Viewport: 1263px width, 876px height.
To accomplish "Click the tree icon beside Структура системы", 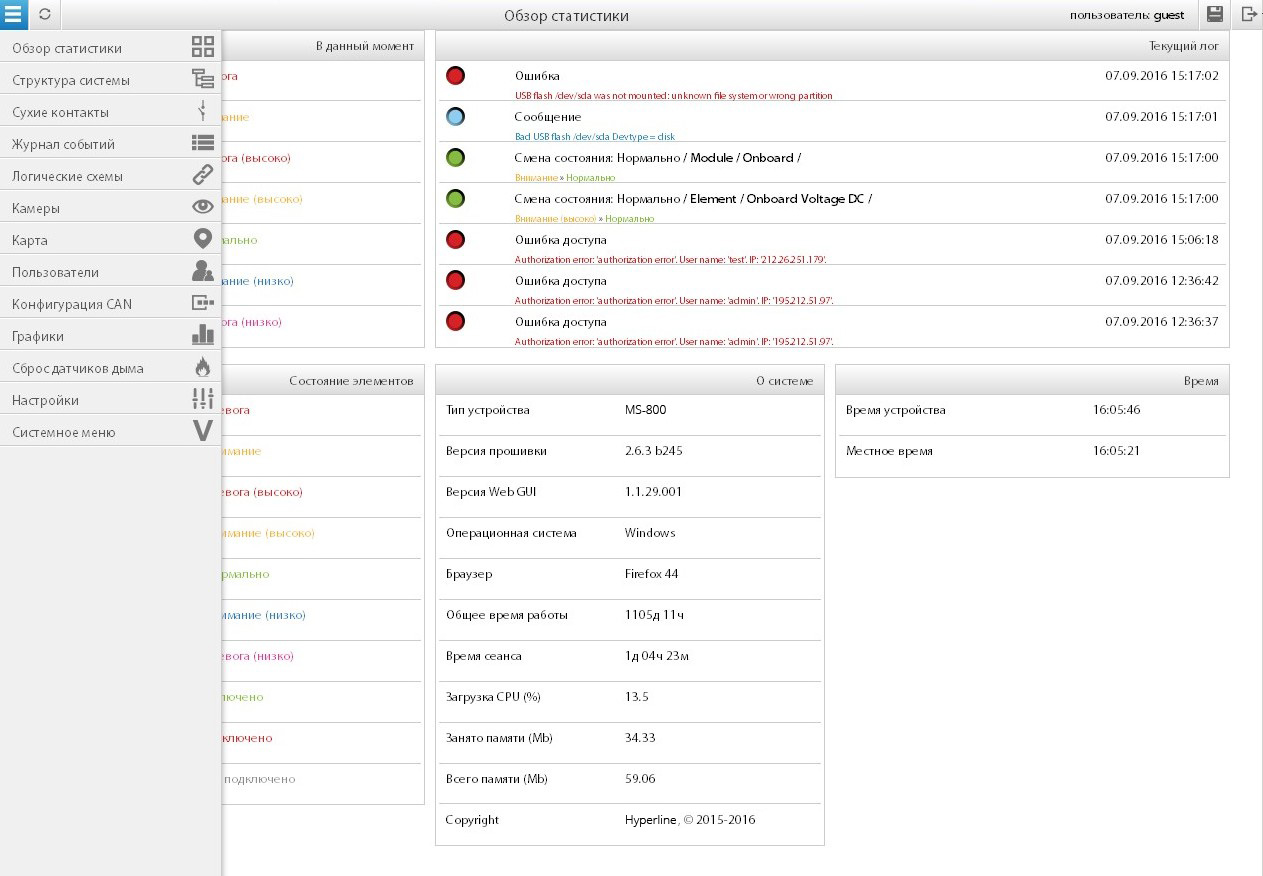I will point(203,79).
